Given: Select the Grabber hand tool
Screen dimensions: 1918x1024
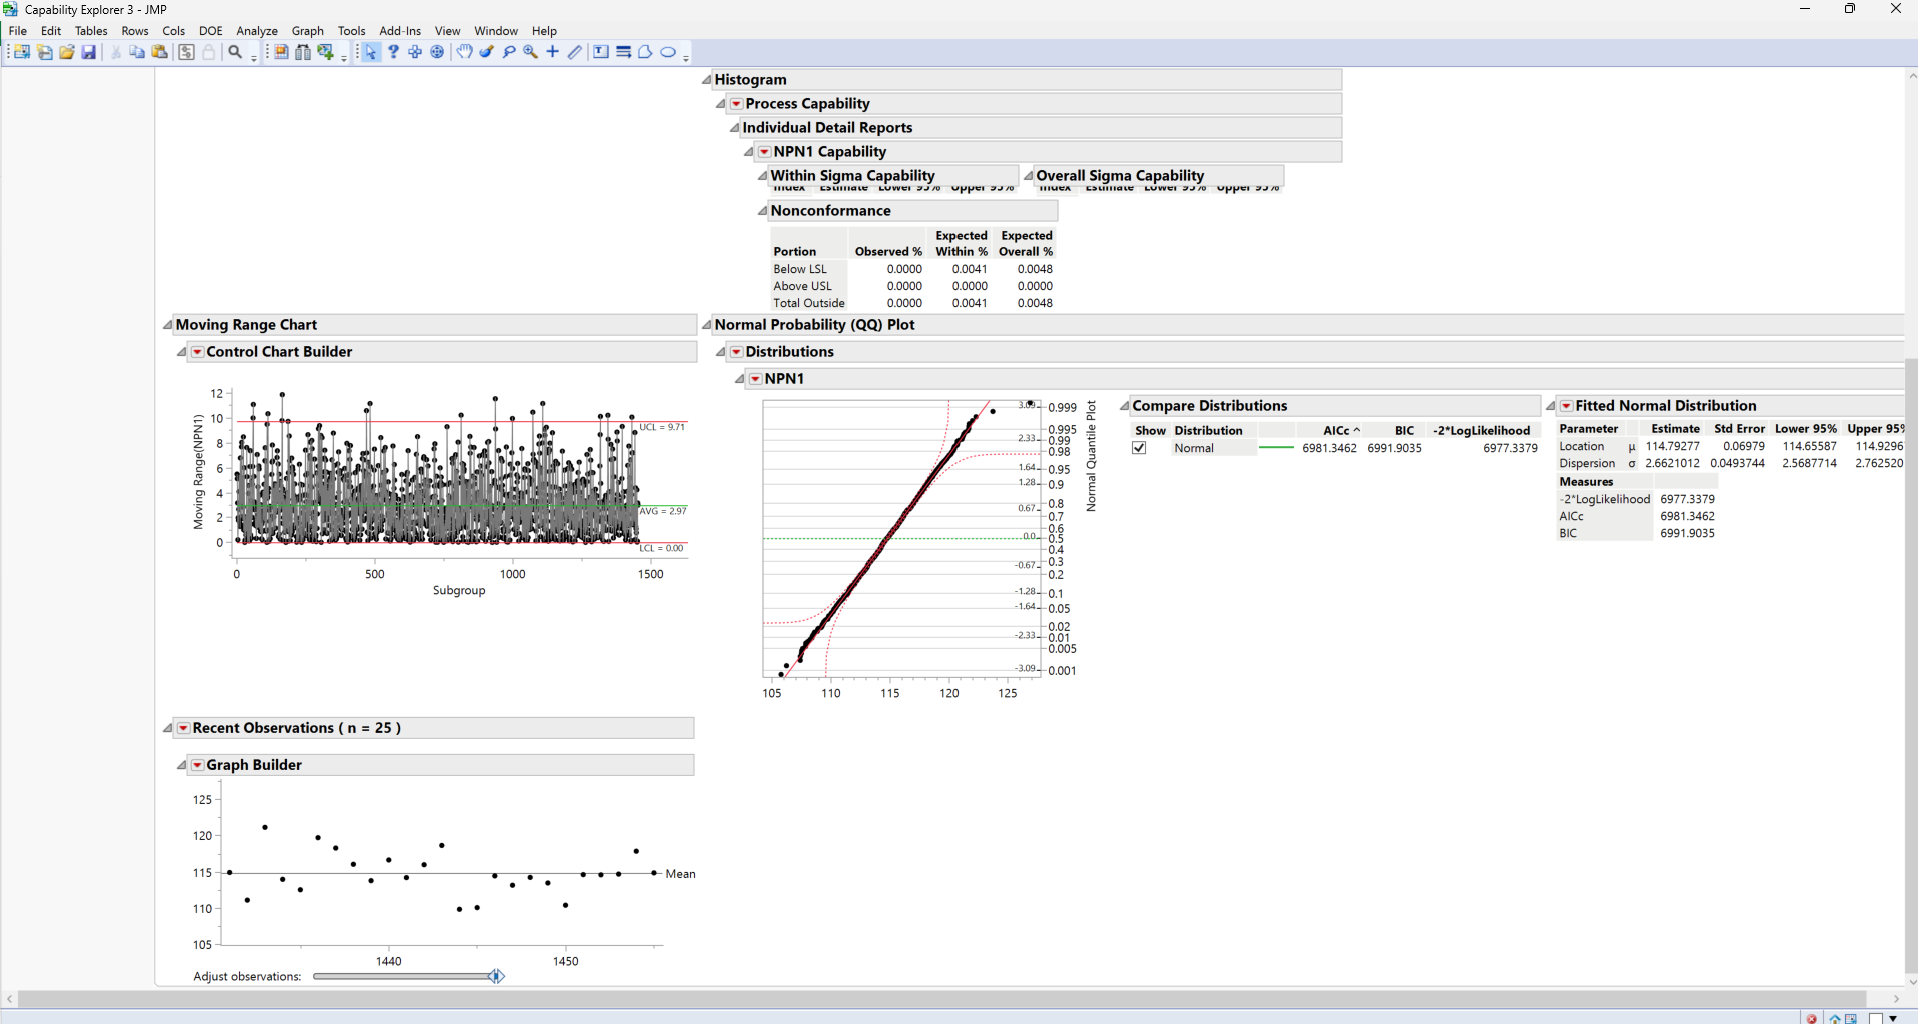Looking at the screenshot, I should 464,51.
